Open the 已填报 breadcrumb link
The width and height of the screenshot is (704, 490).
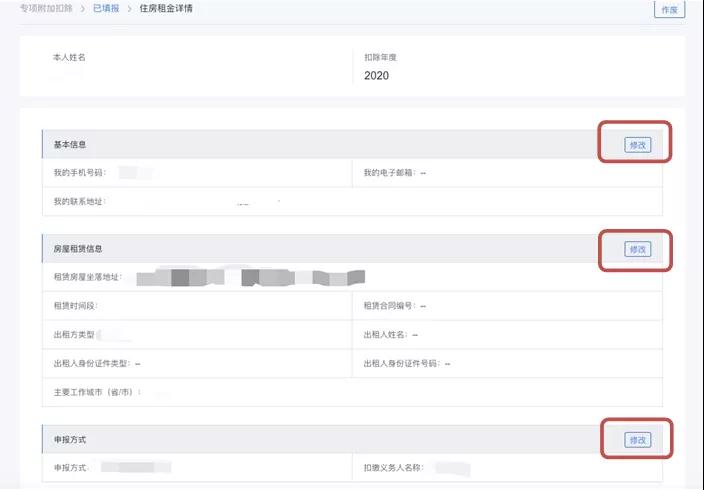(108, 8)
